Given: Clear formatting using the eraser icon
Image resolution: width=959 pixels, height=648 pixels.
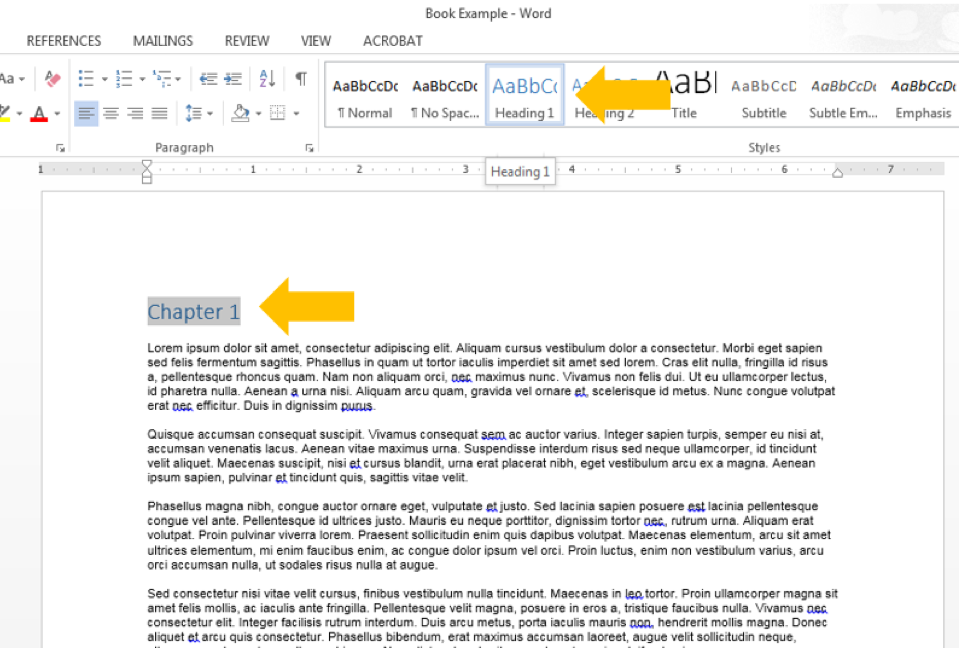Looking at the screenshot, I should tap(51, 78).
